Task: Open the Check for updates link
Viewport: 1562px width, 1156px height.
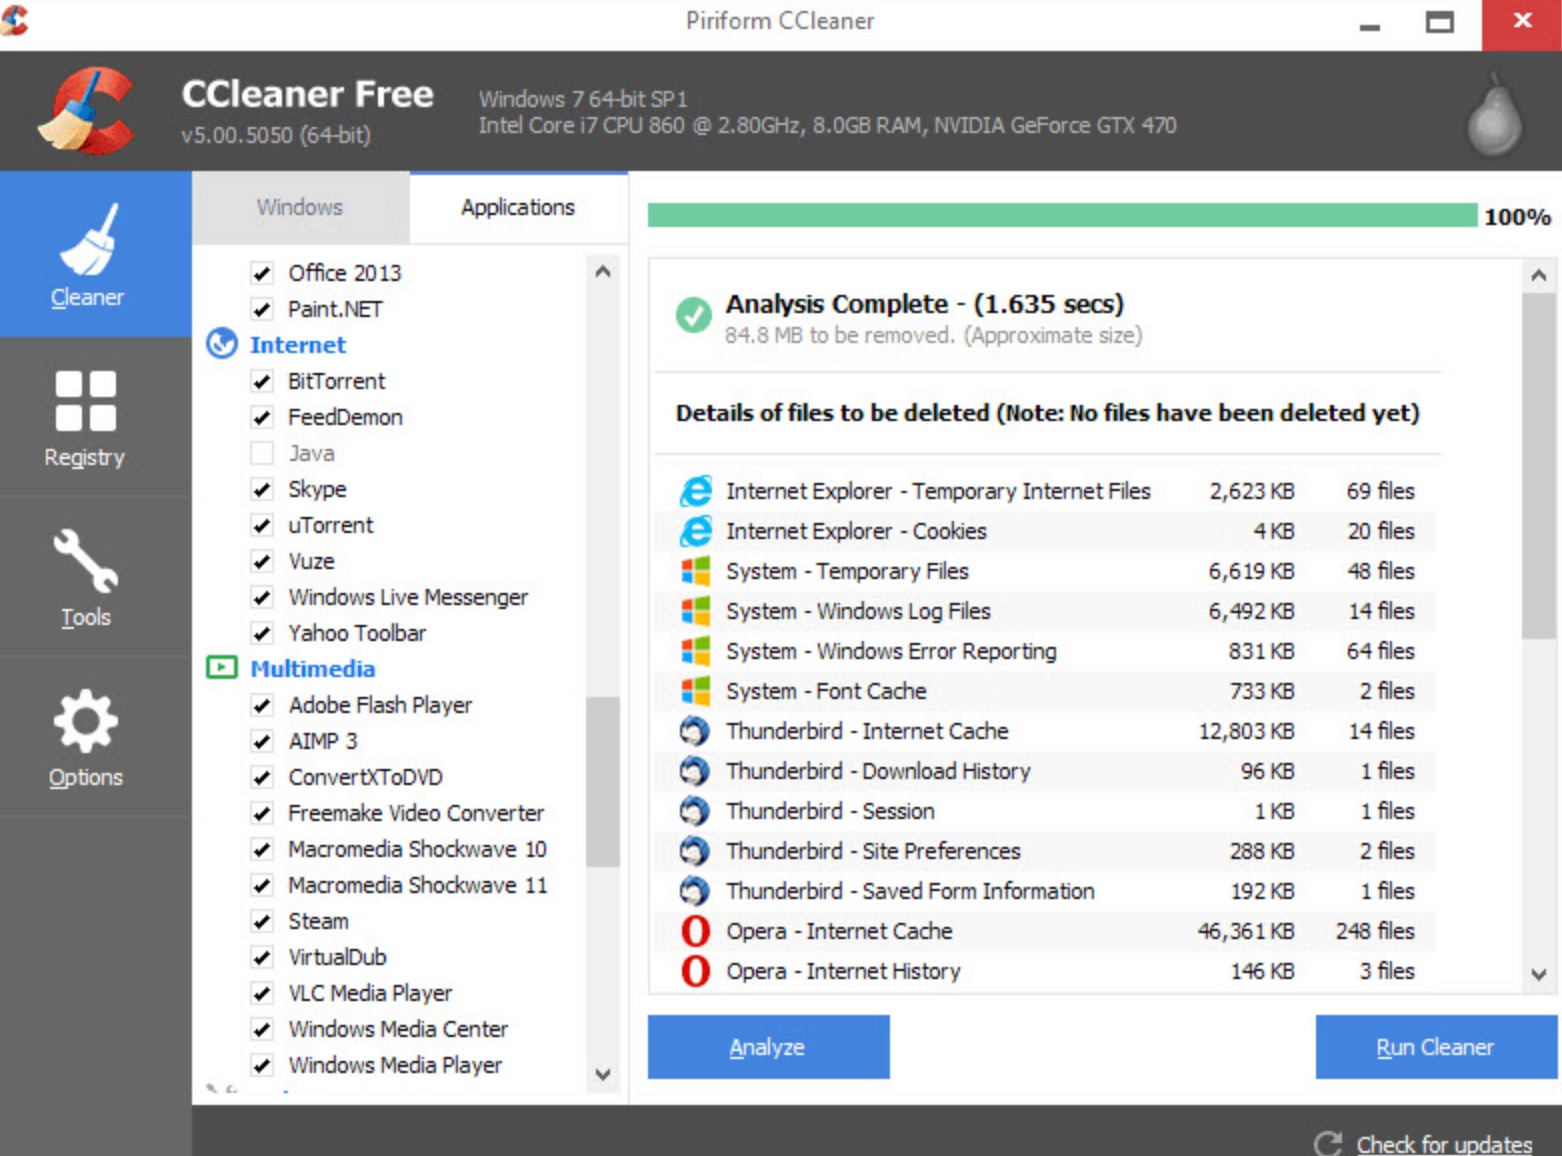Action: click(x=1444, y=1144)
